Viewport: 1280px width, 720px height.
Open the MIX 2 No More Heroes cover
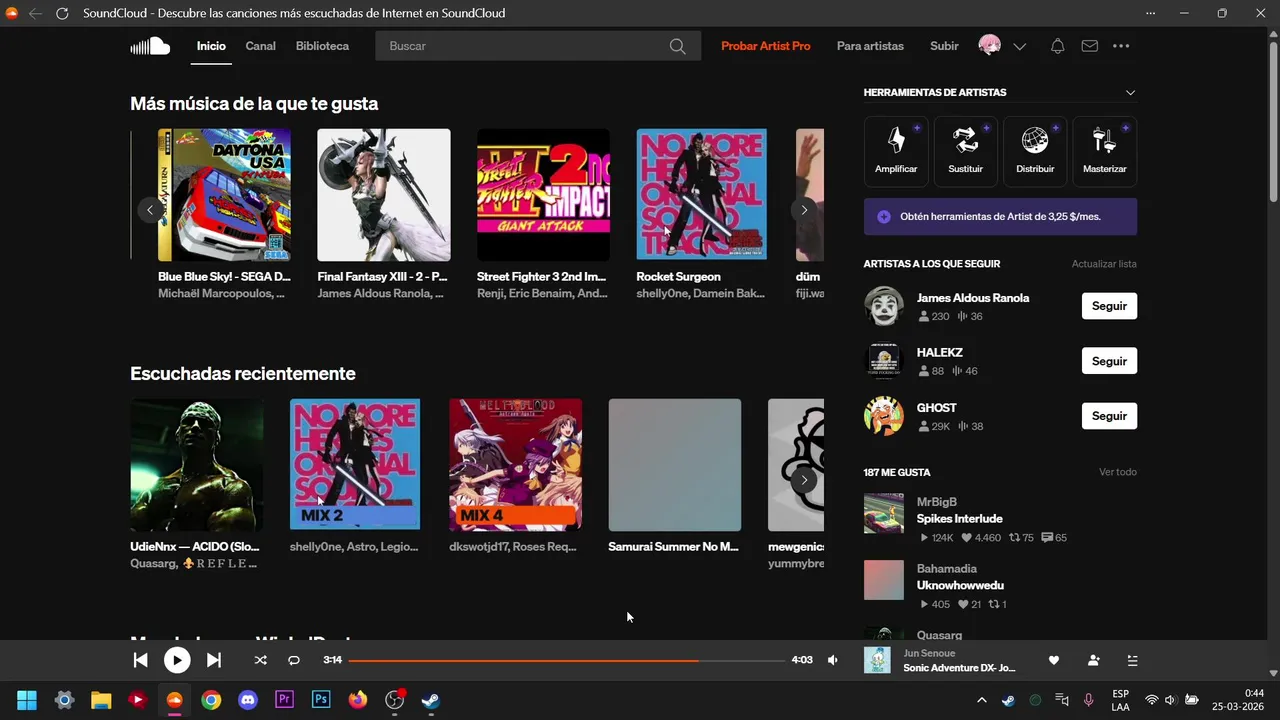tap(356, 465)
